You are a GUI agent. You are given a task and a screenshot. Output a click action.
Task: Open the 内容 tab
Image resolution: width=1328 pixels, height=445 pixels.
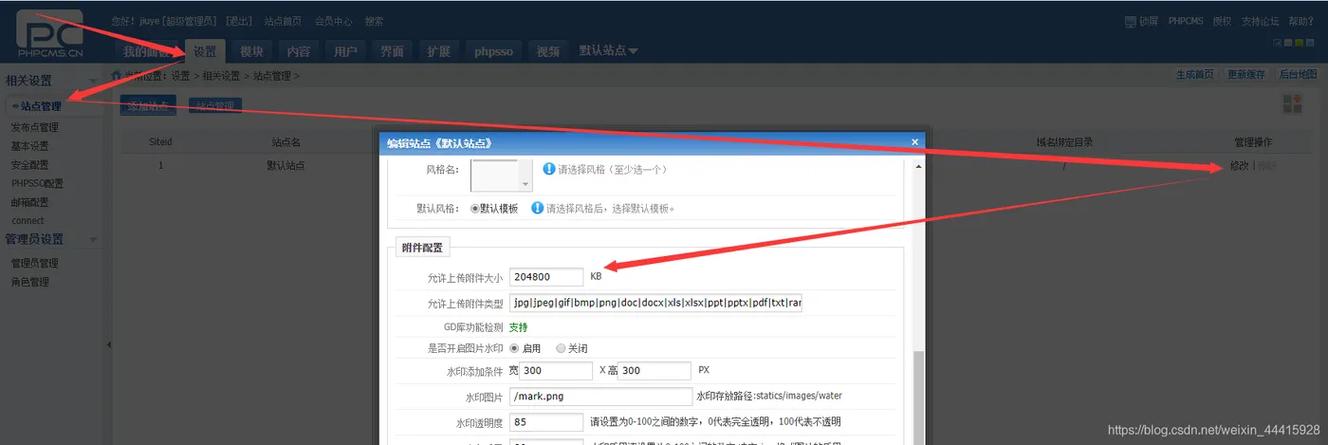[298, 51]
